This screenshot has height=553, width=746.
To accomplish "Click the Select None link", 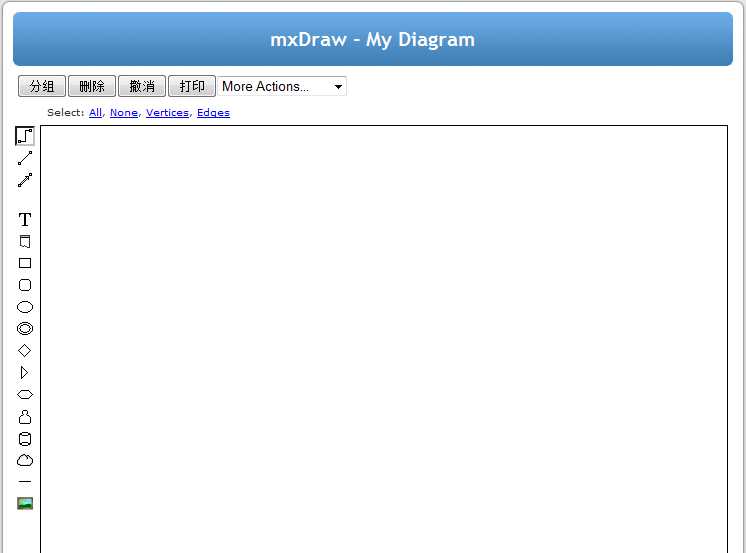I will [x=124, y=113].
